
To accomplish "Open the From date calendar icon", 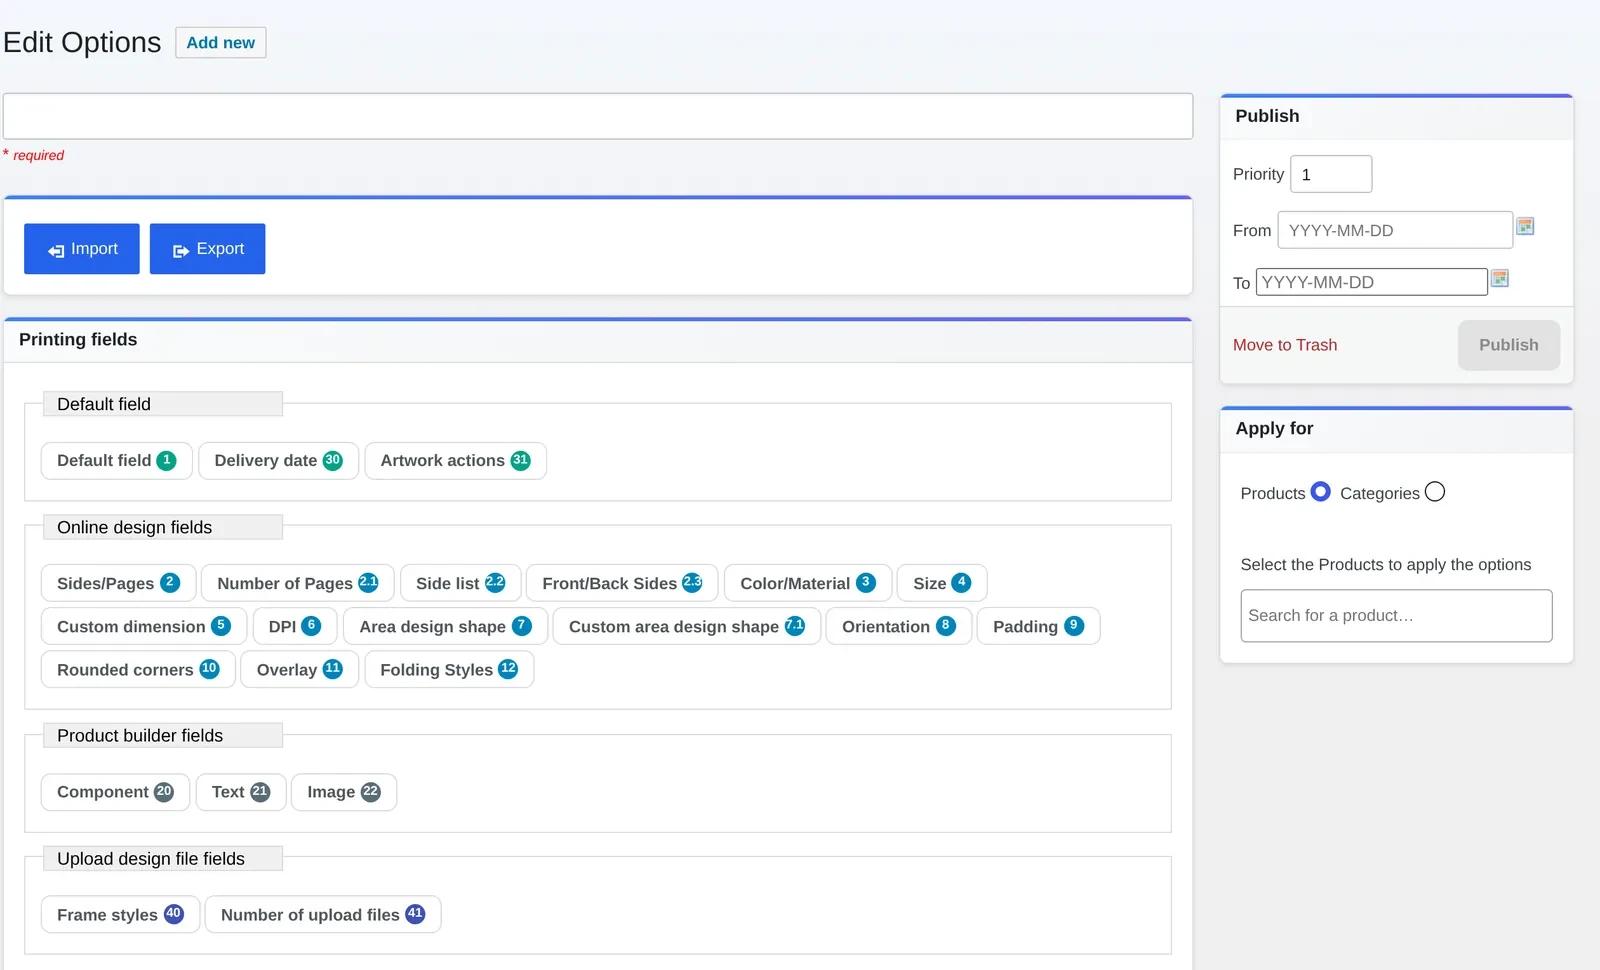I will [x=1525, y=226].
